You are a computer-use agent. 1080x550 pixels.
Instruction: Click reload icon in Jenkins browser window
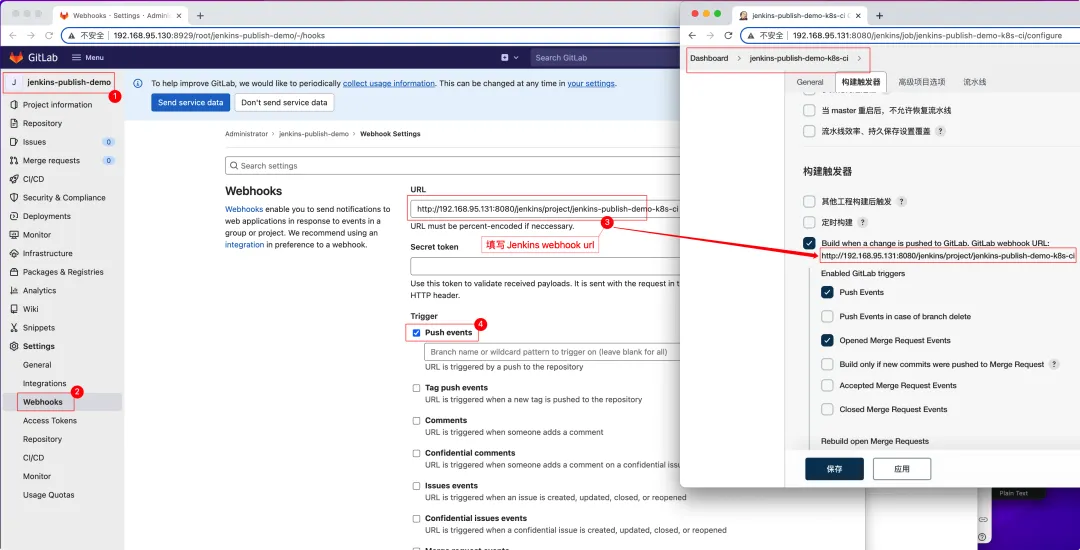point(728,35)
